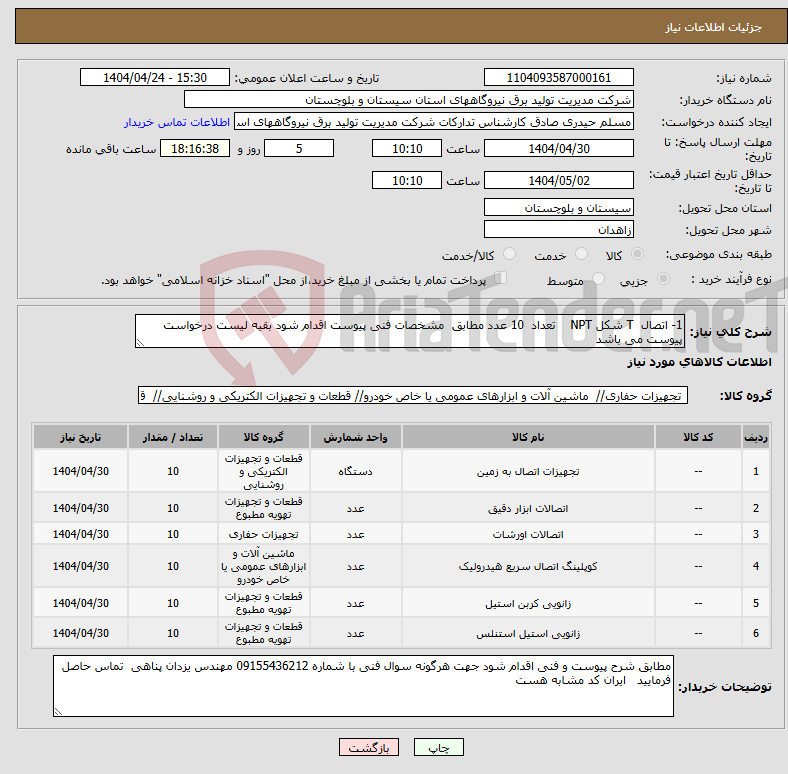The width and height of the screenshot is (788, 774).
Task: Click the جزئیات اطلاعات نیاز page title
Action: (714, 27)
